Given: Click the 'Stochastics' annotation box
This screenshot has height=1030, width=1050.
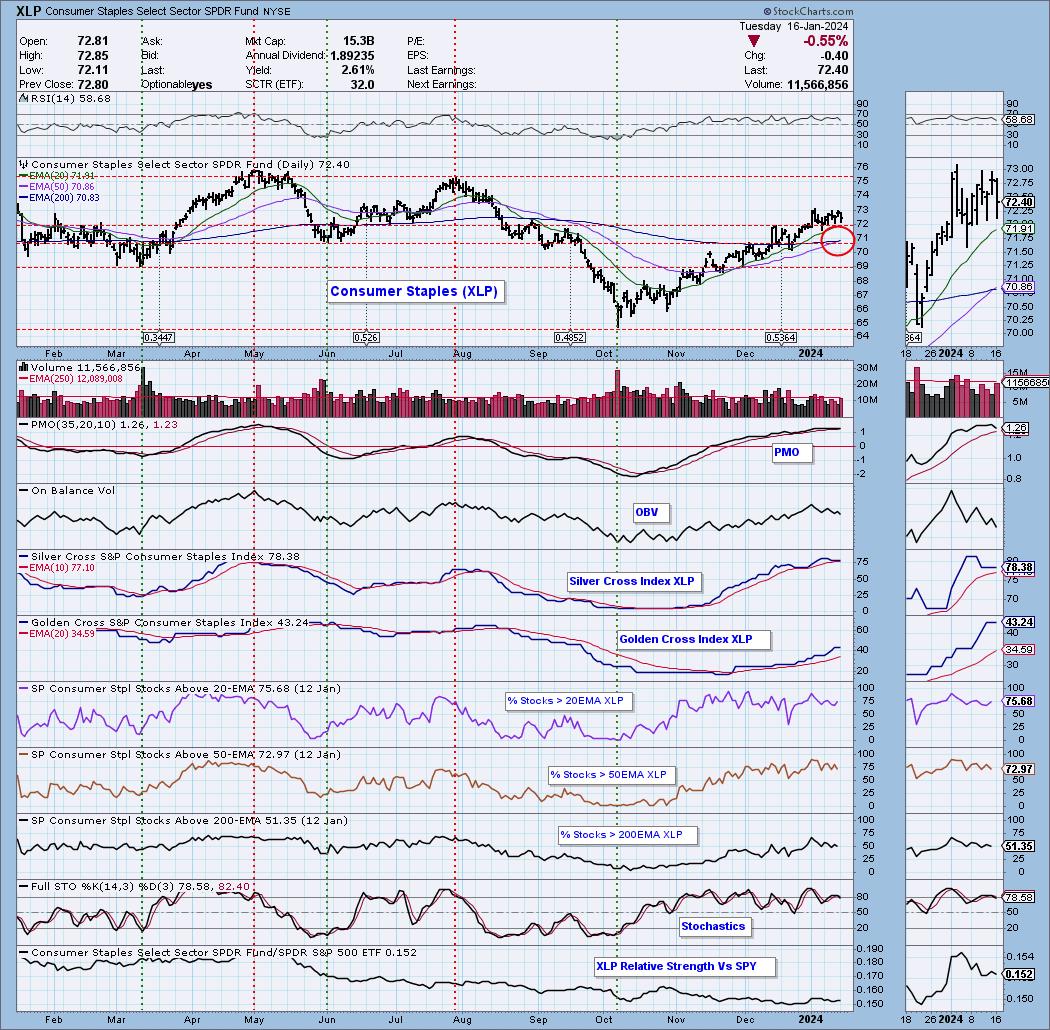Looking at the screenshot, I should pos(713,927).
